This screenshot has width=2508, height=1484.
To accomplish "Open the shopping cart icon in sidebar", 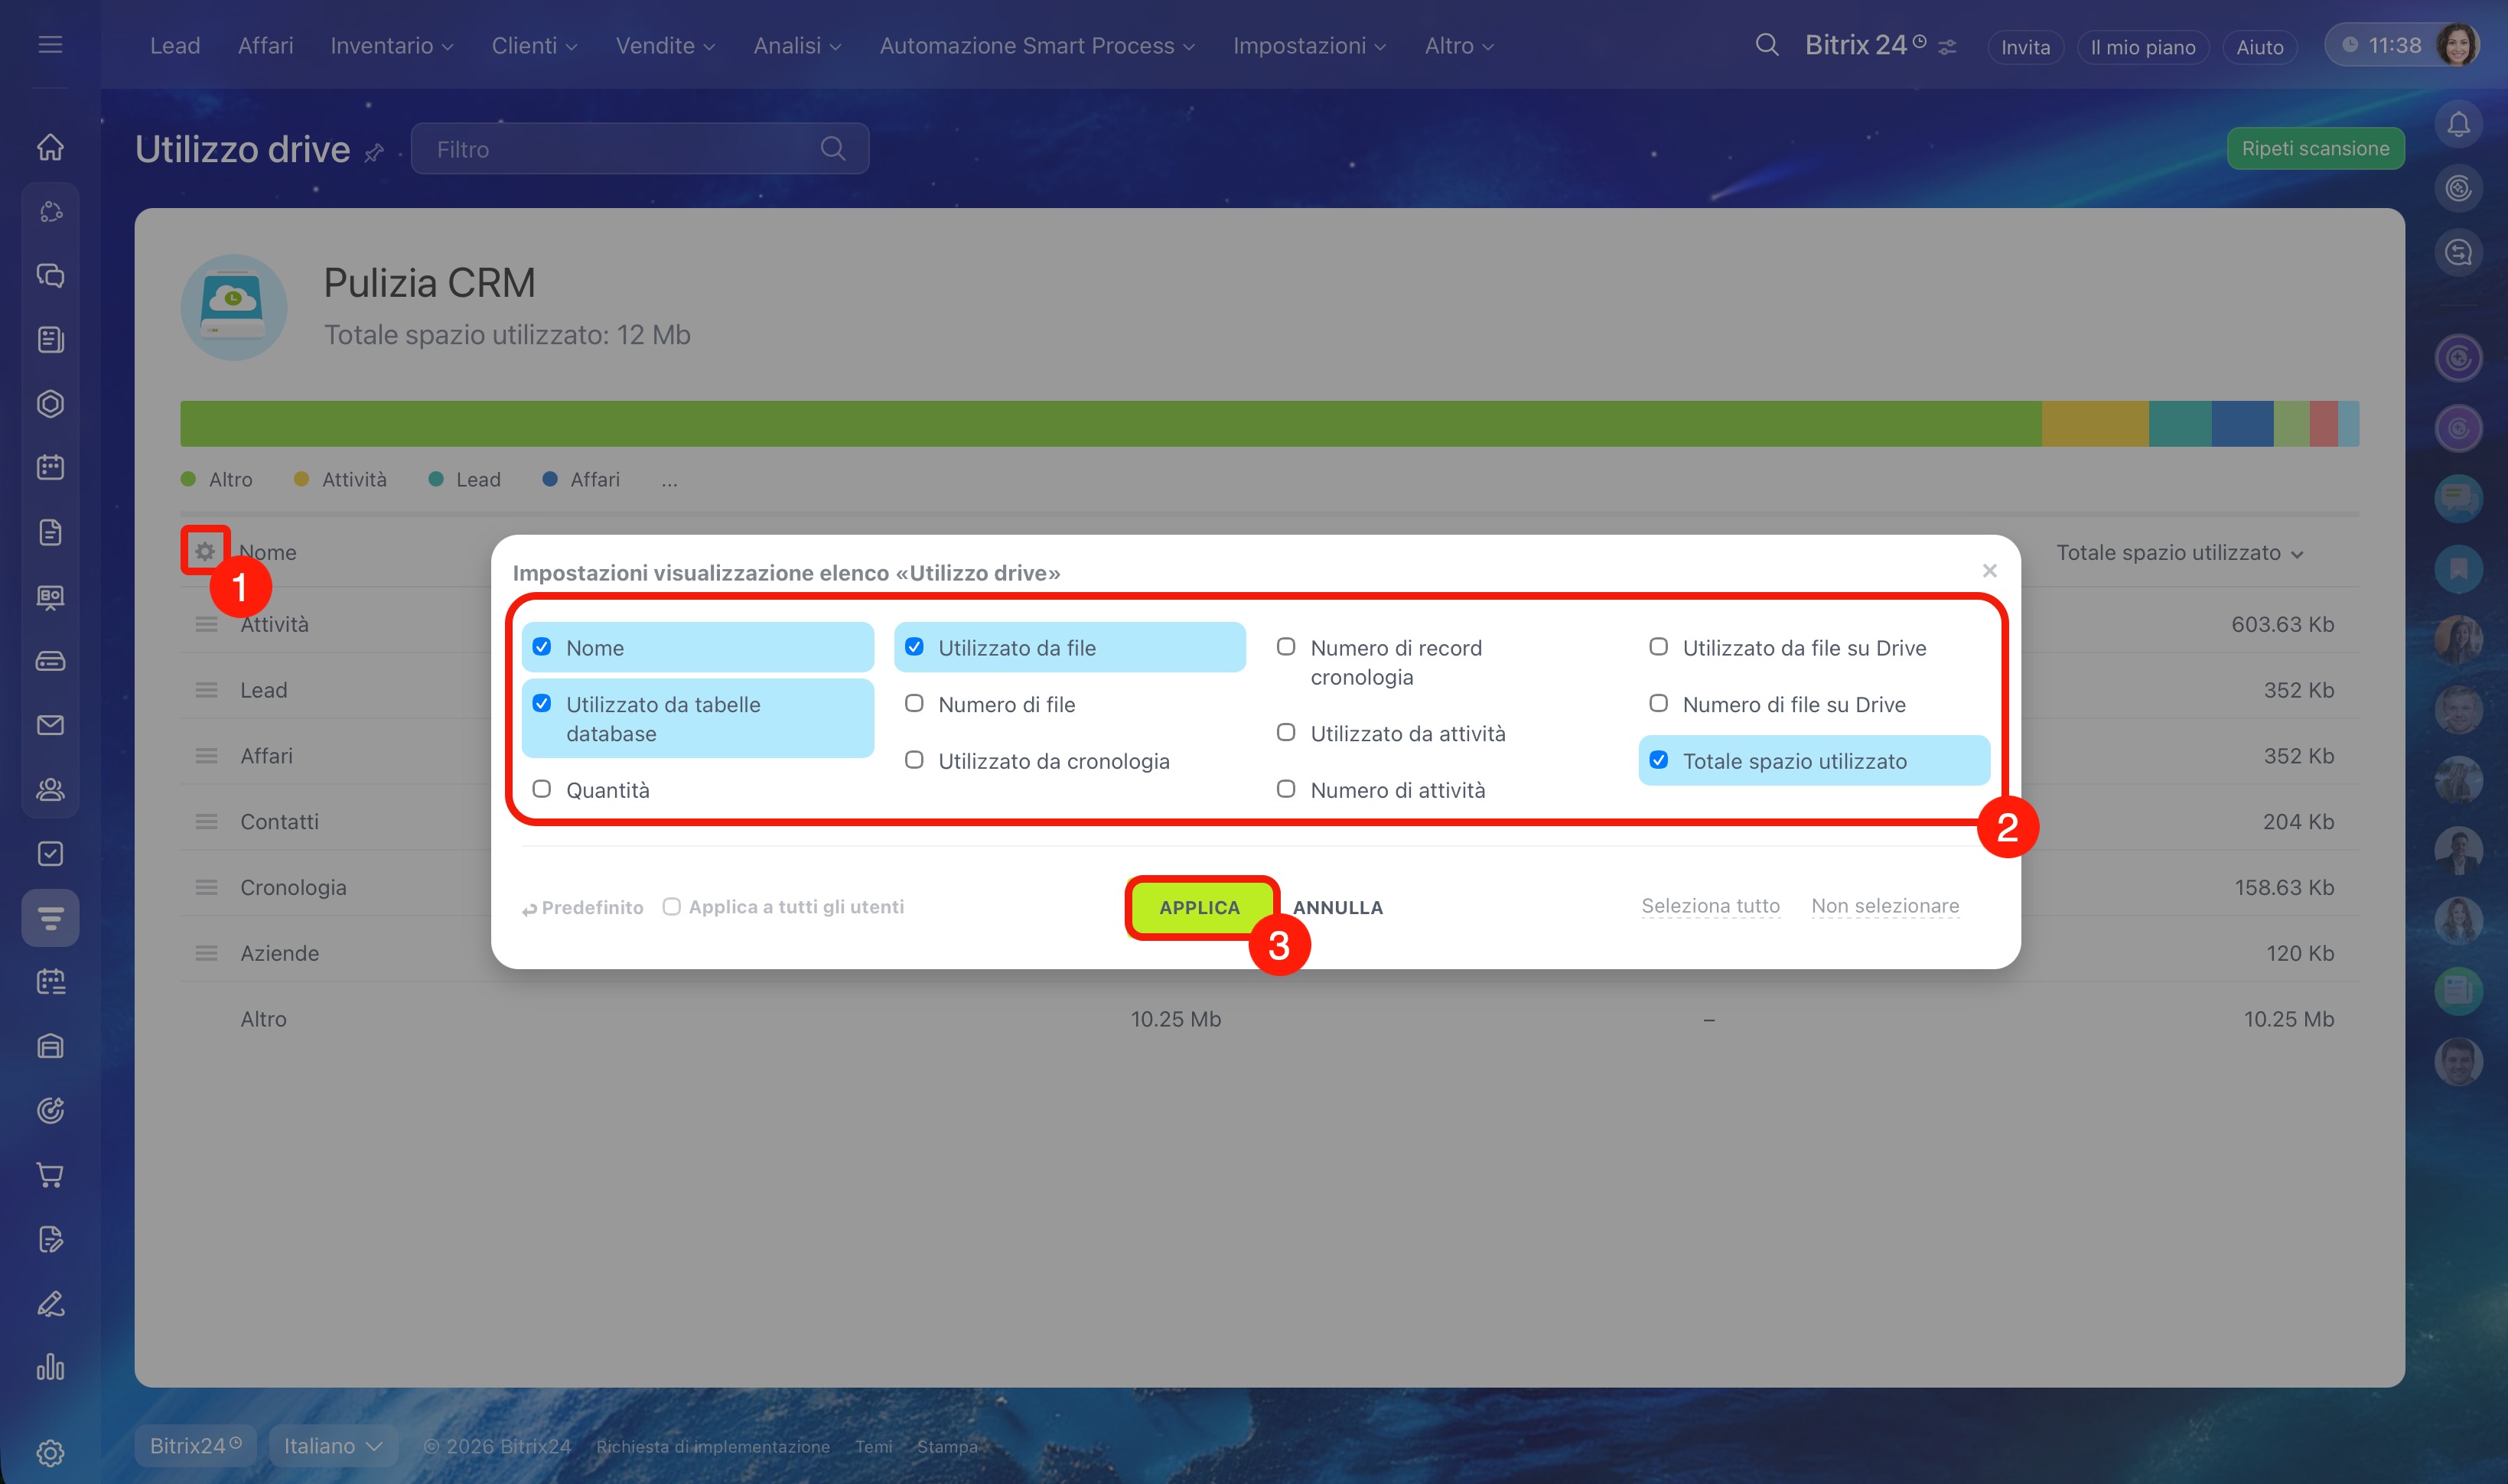I will 50,1175.
